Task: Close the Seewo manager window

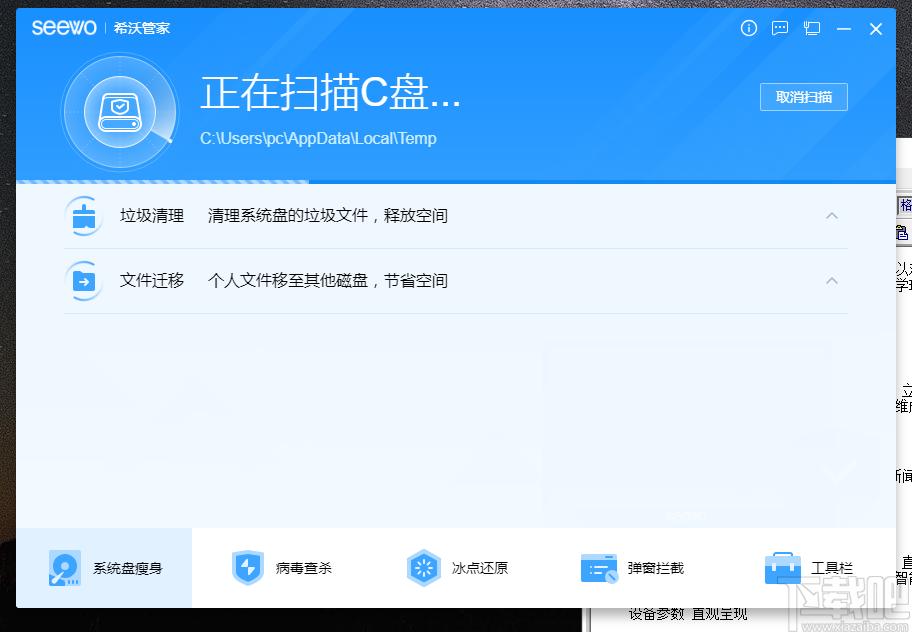Action: tap(875, 28)
